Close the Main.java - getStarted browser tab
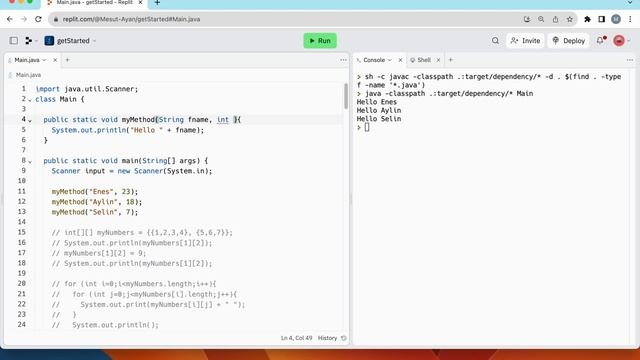The image size is (640, 360). [x=140, y=2]
